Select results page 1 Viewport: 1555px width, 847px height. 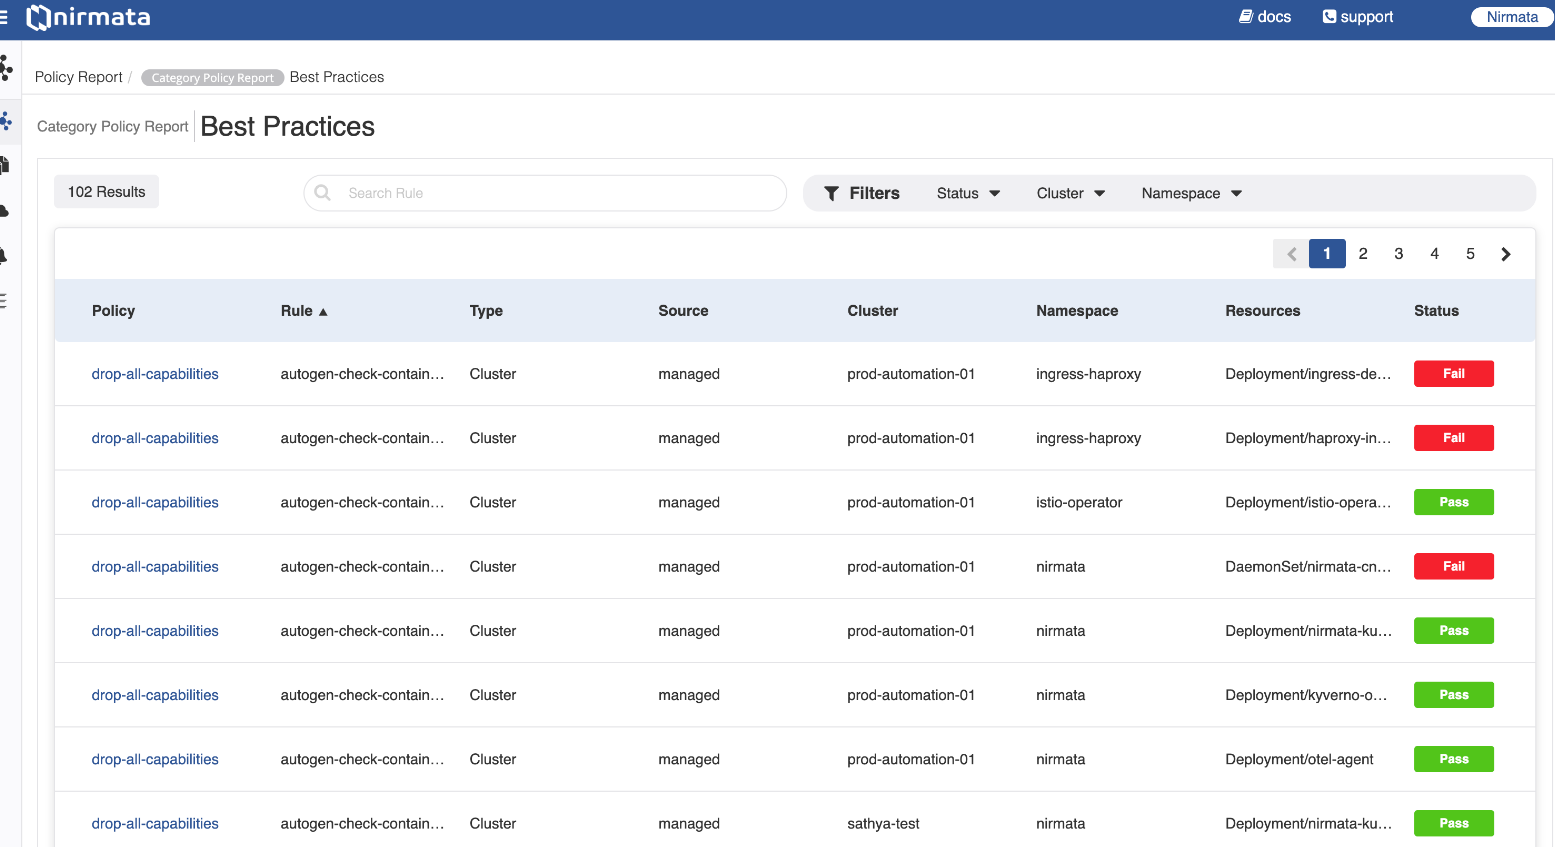coord(1327,254)
